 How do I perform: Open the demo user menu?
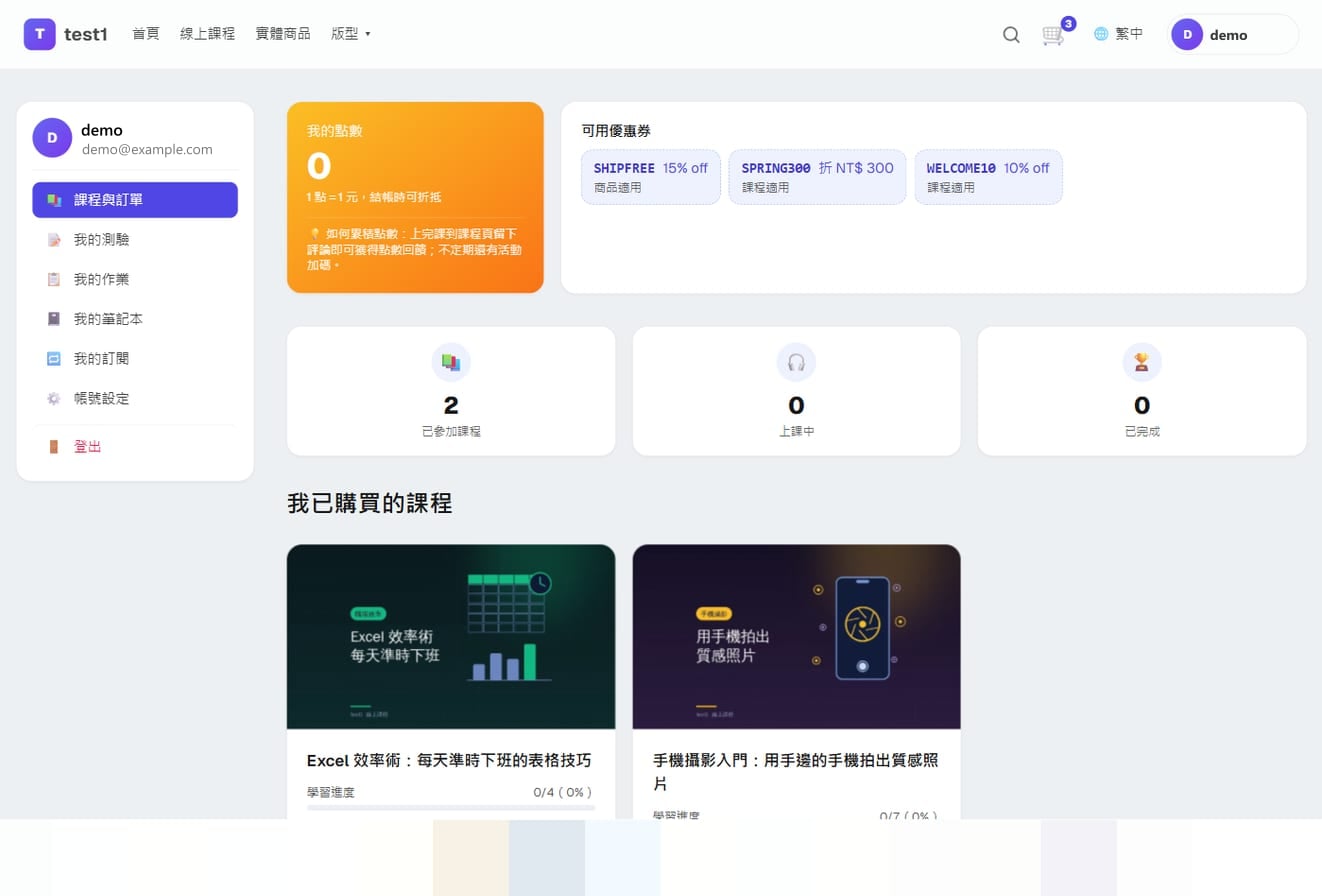pyautogui.click(x=1234, y=34)
